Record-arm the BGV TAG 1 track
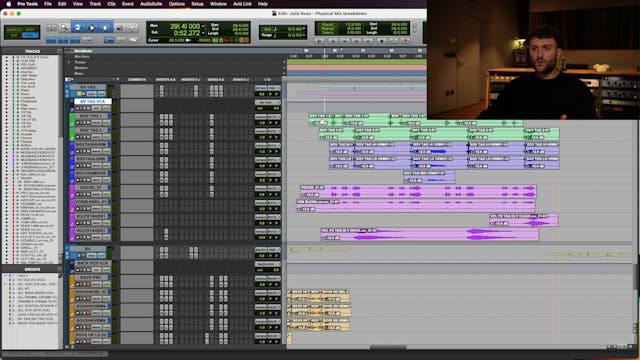Screen dimensions: 640x360 [78, 122]
